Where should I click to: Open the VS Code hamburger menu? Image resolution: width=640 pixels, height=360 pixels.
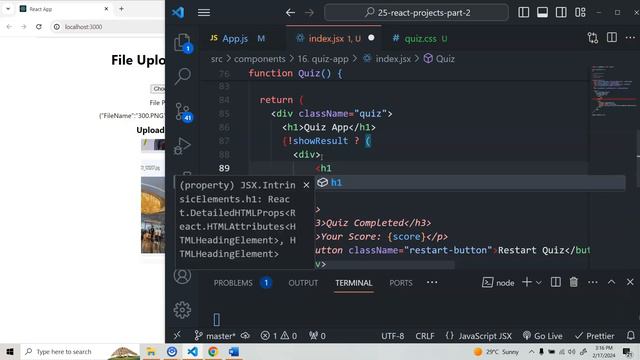pyautogui.click(x=204, y=13)
